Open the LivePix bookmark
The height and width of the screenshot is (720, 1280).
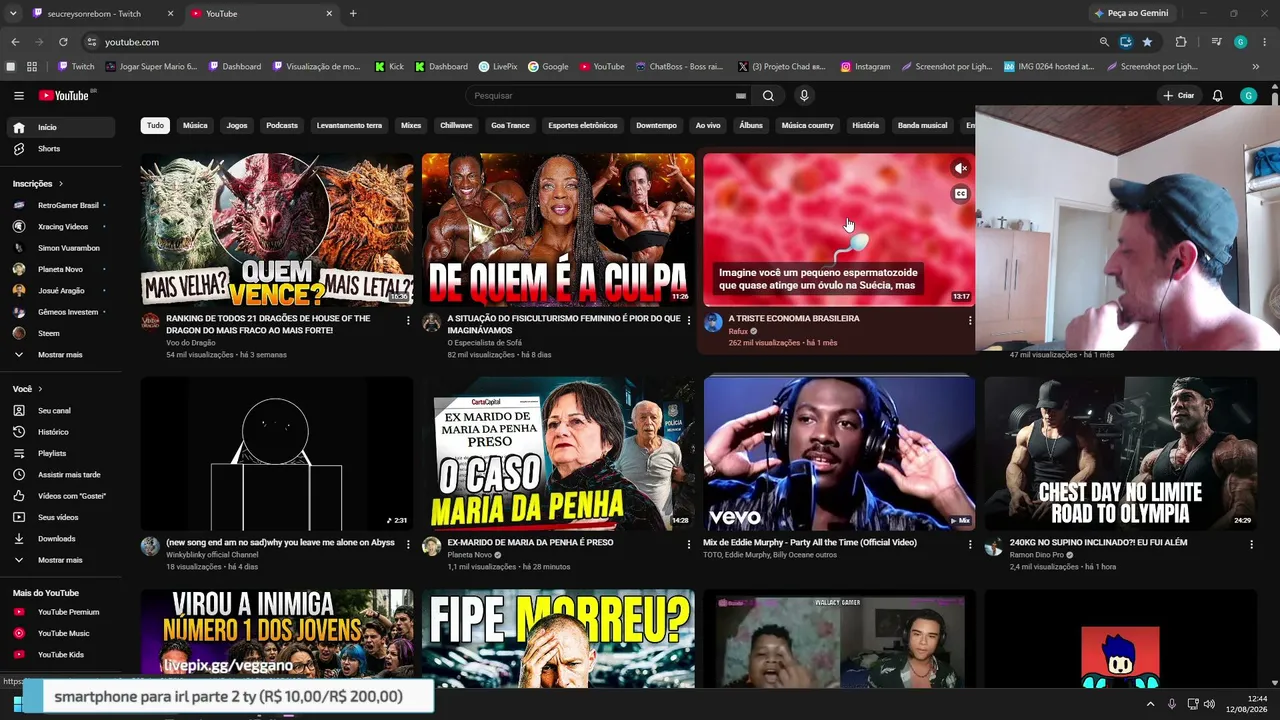coord(498,67)
